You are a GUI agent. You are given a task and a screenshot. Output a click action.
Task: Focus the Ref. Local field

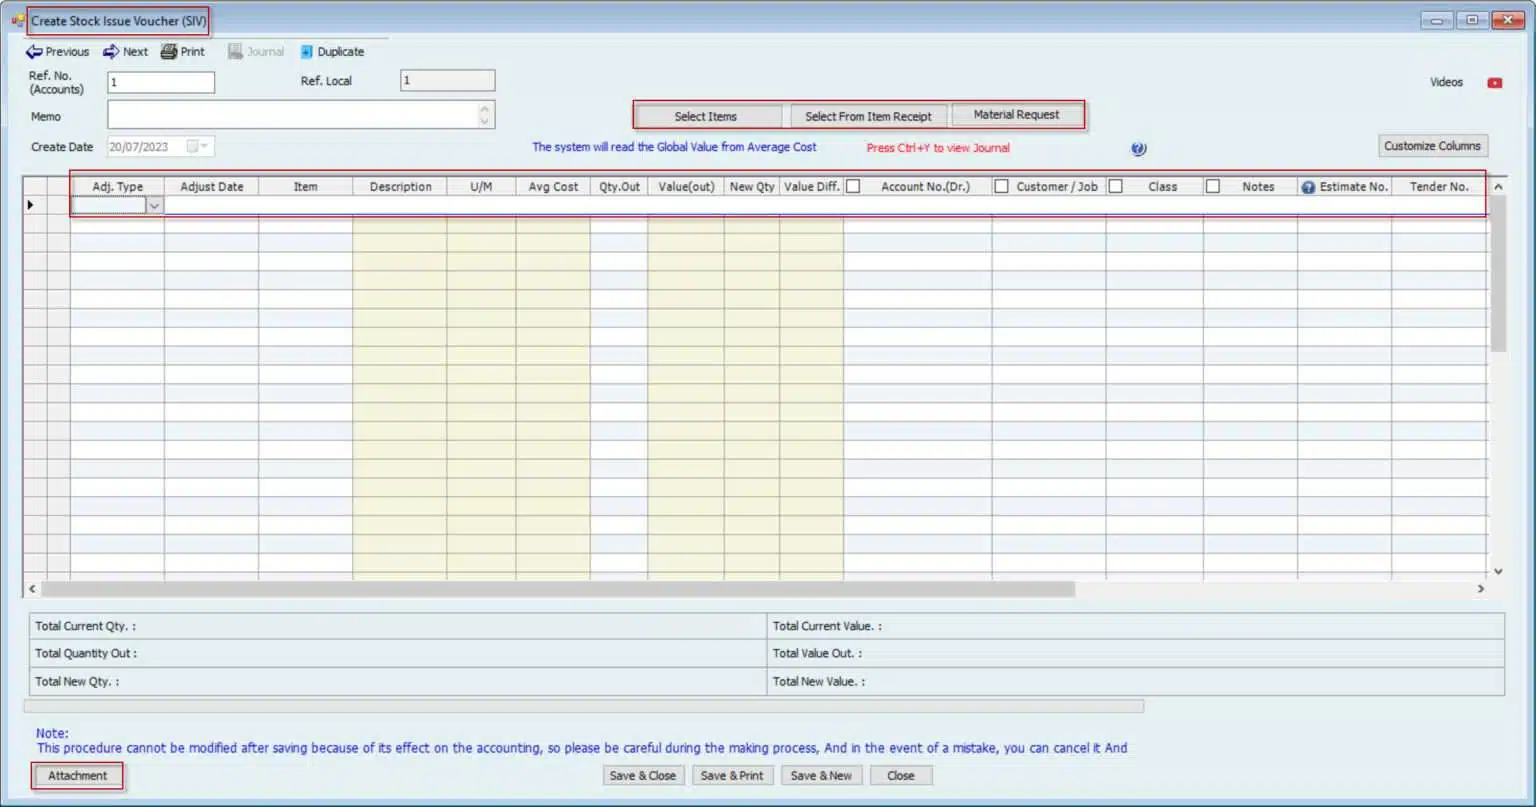point(448,81)
